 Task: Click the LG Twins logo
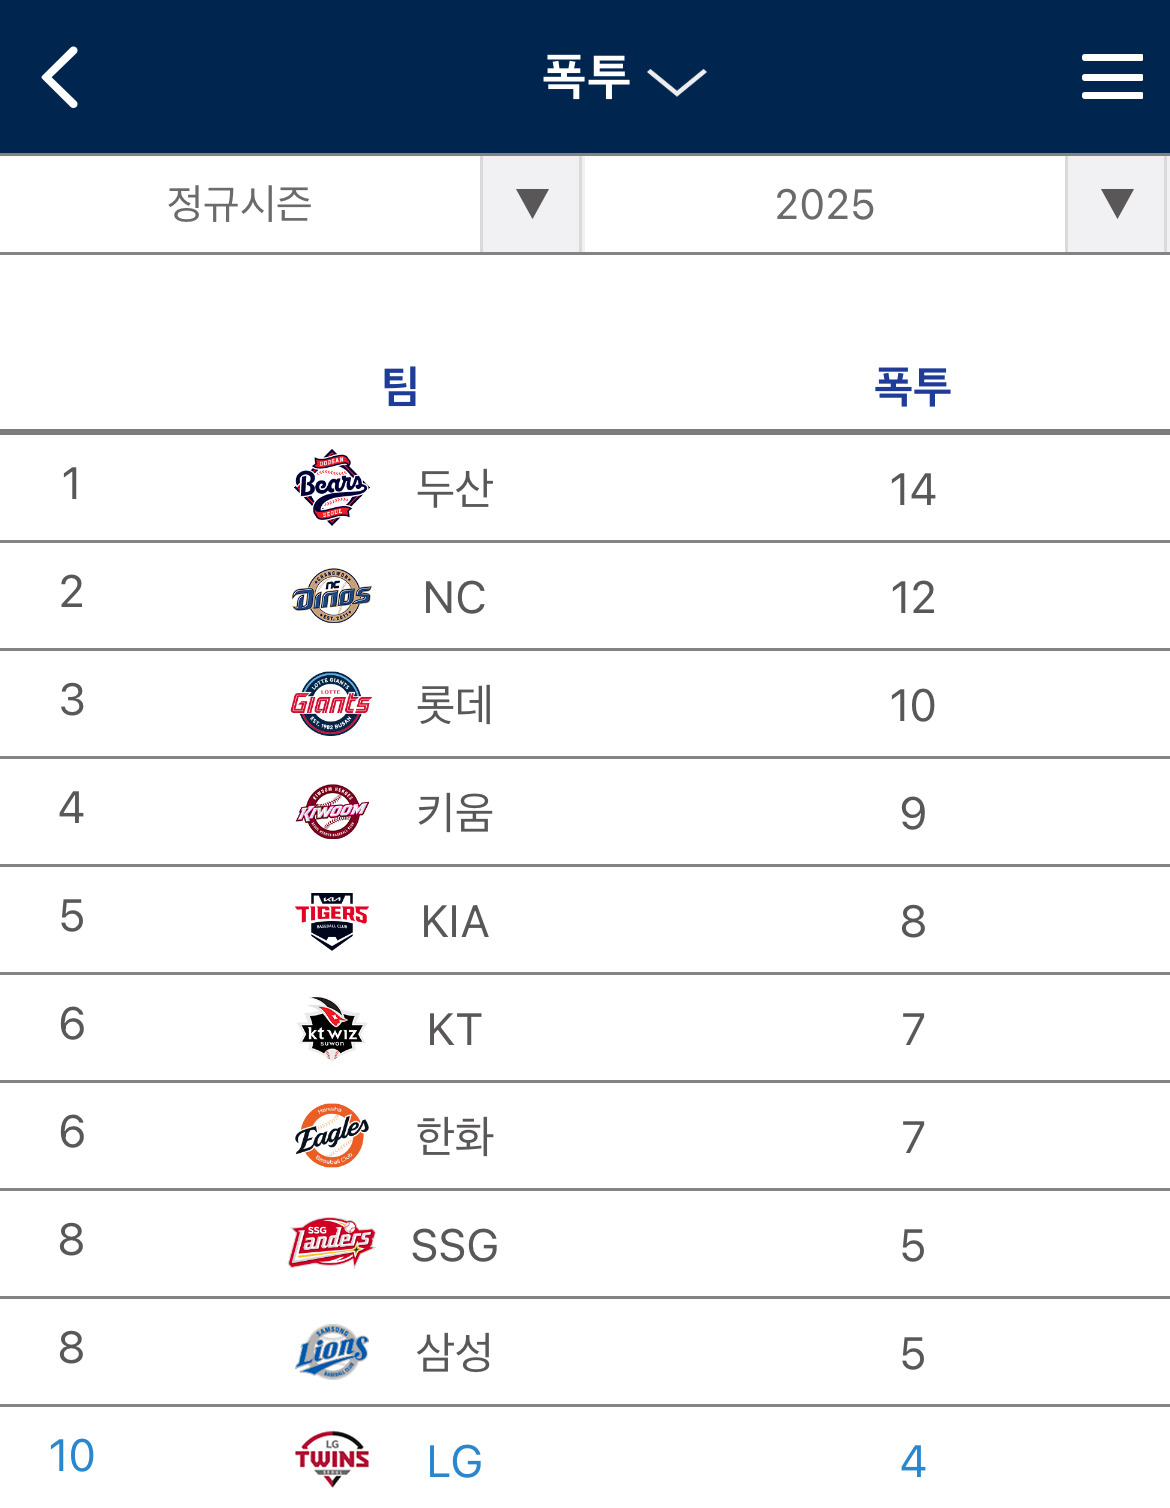tap(332, 1459)
